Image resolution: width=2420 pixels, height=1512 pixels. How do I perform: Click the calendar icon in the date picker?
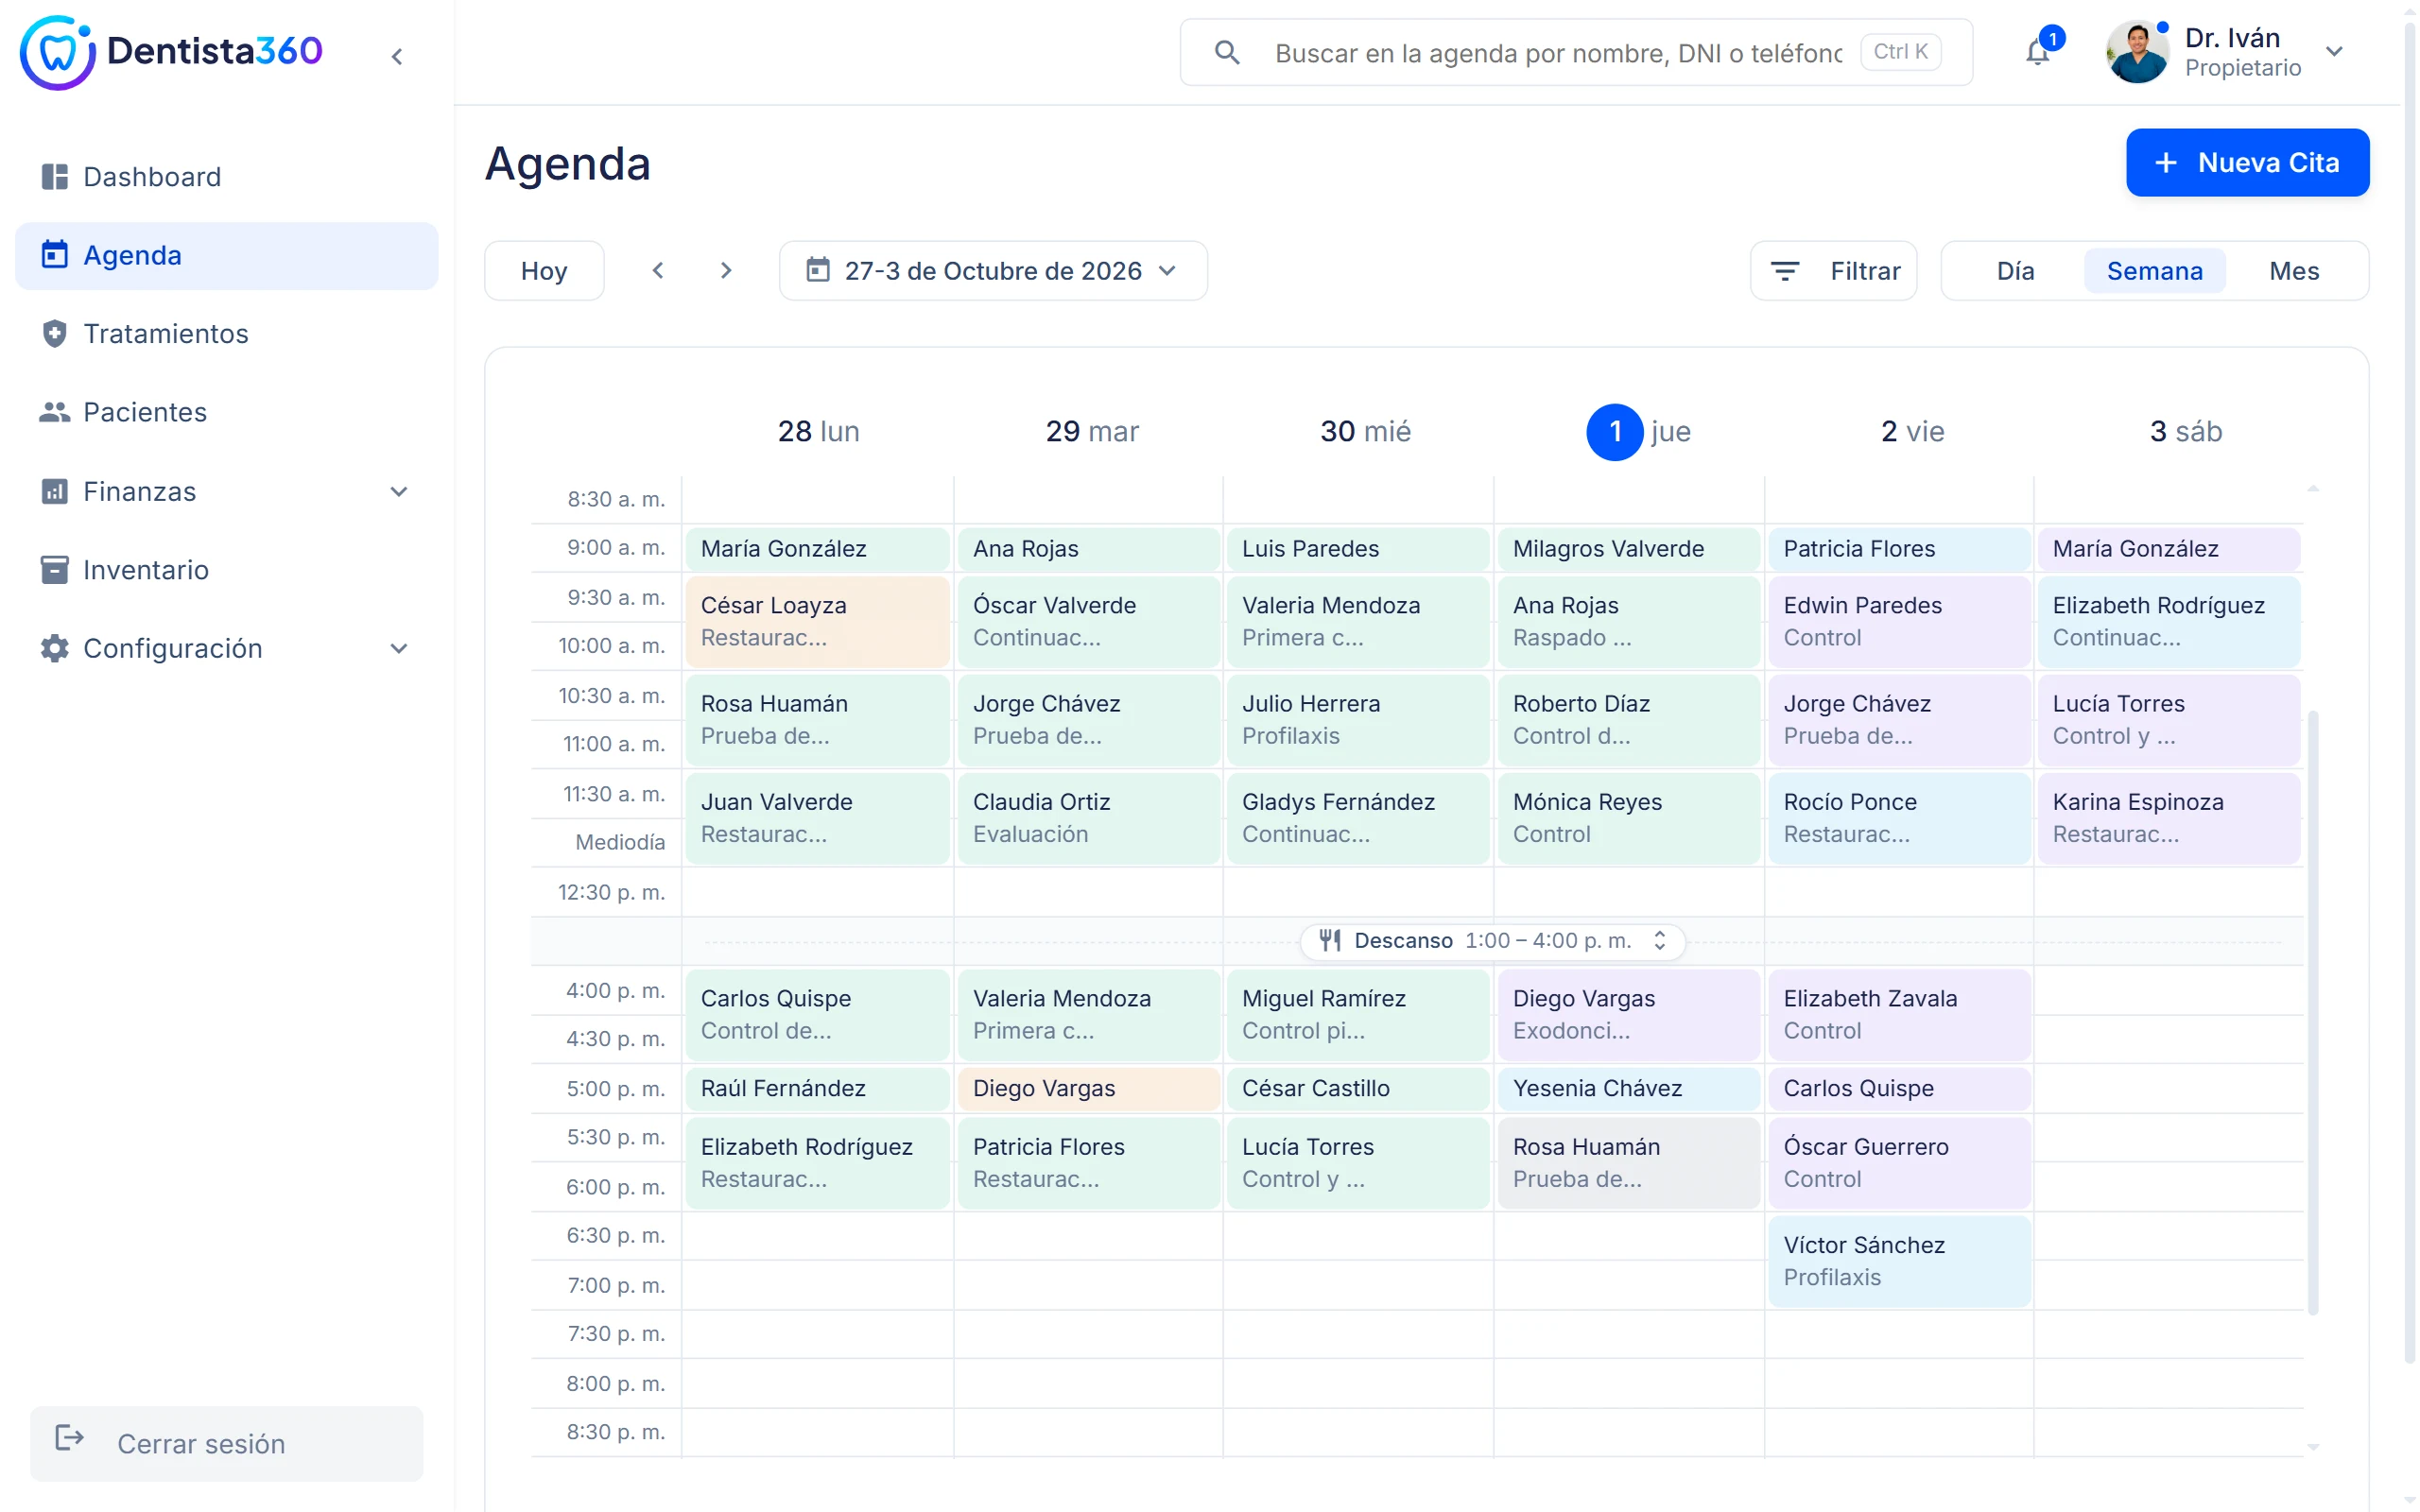point(818,270)
